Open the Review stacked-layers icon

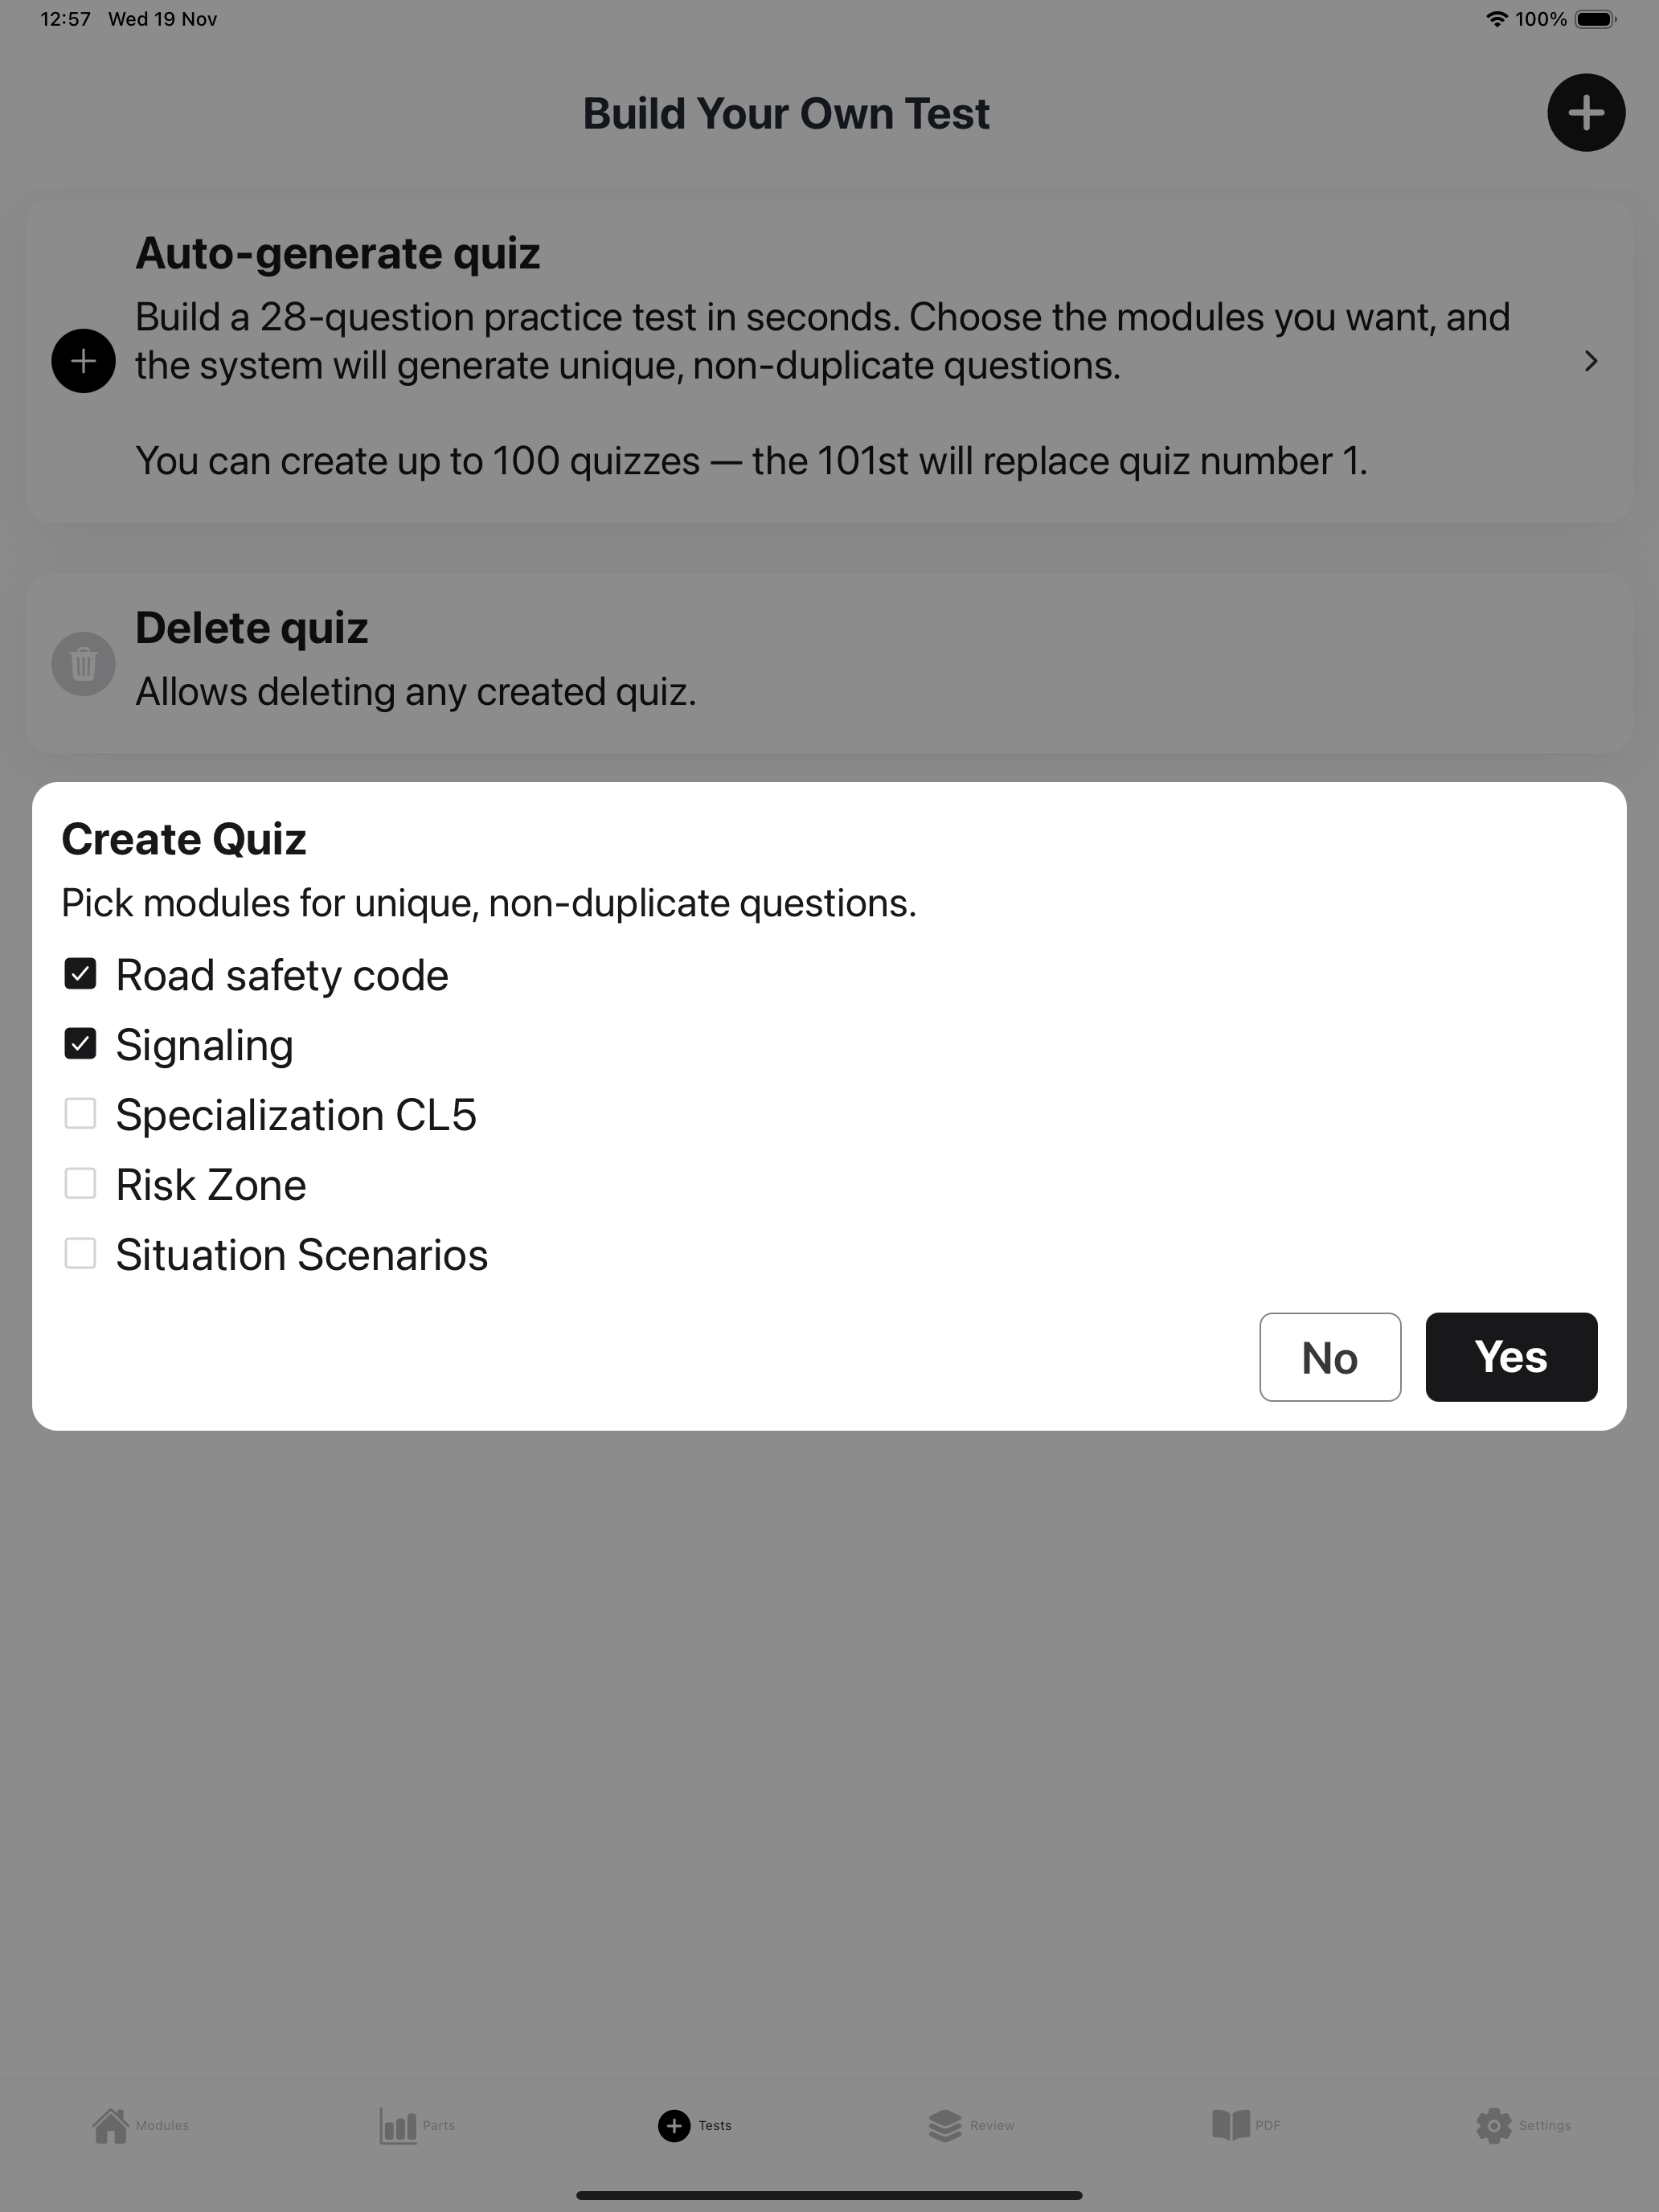click(x=944, y=2125)
